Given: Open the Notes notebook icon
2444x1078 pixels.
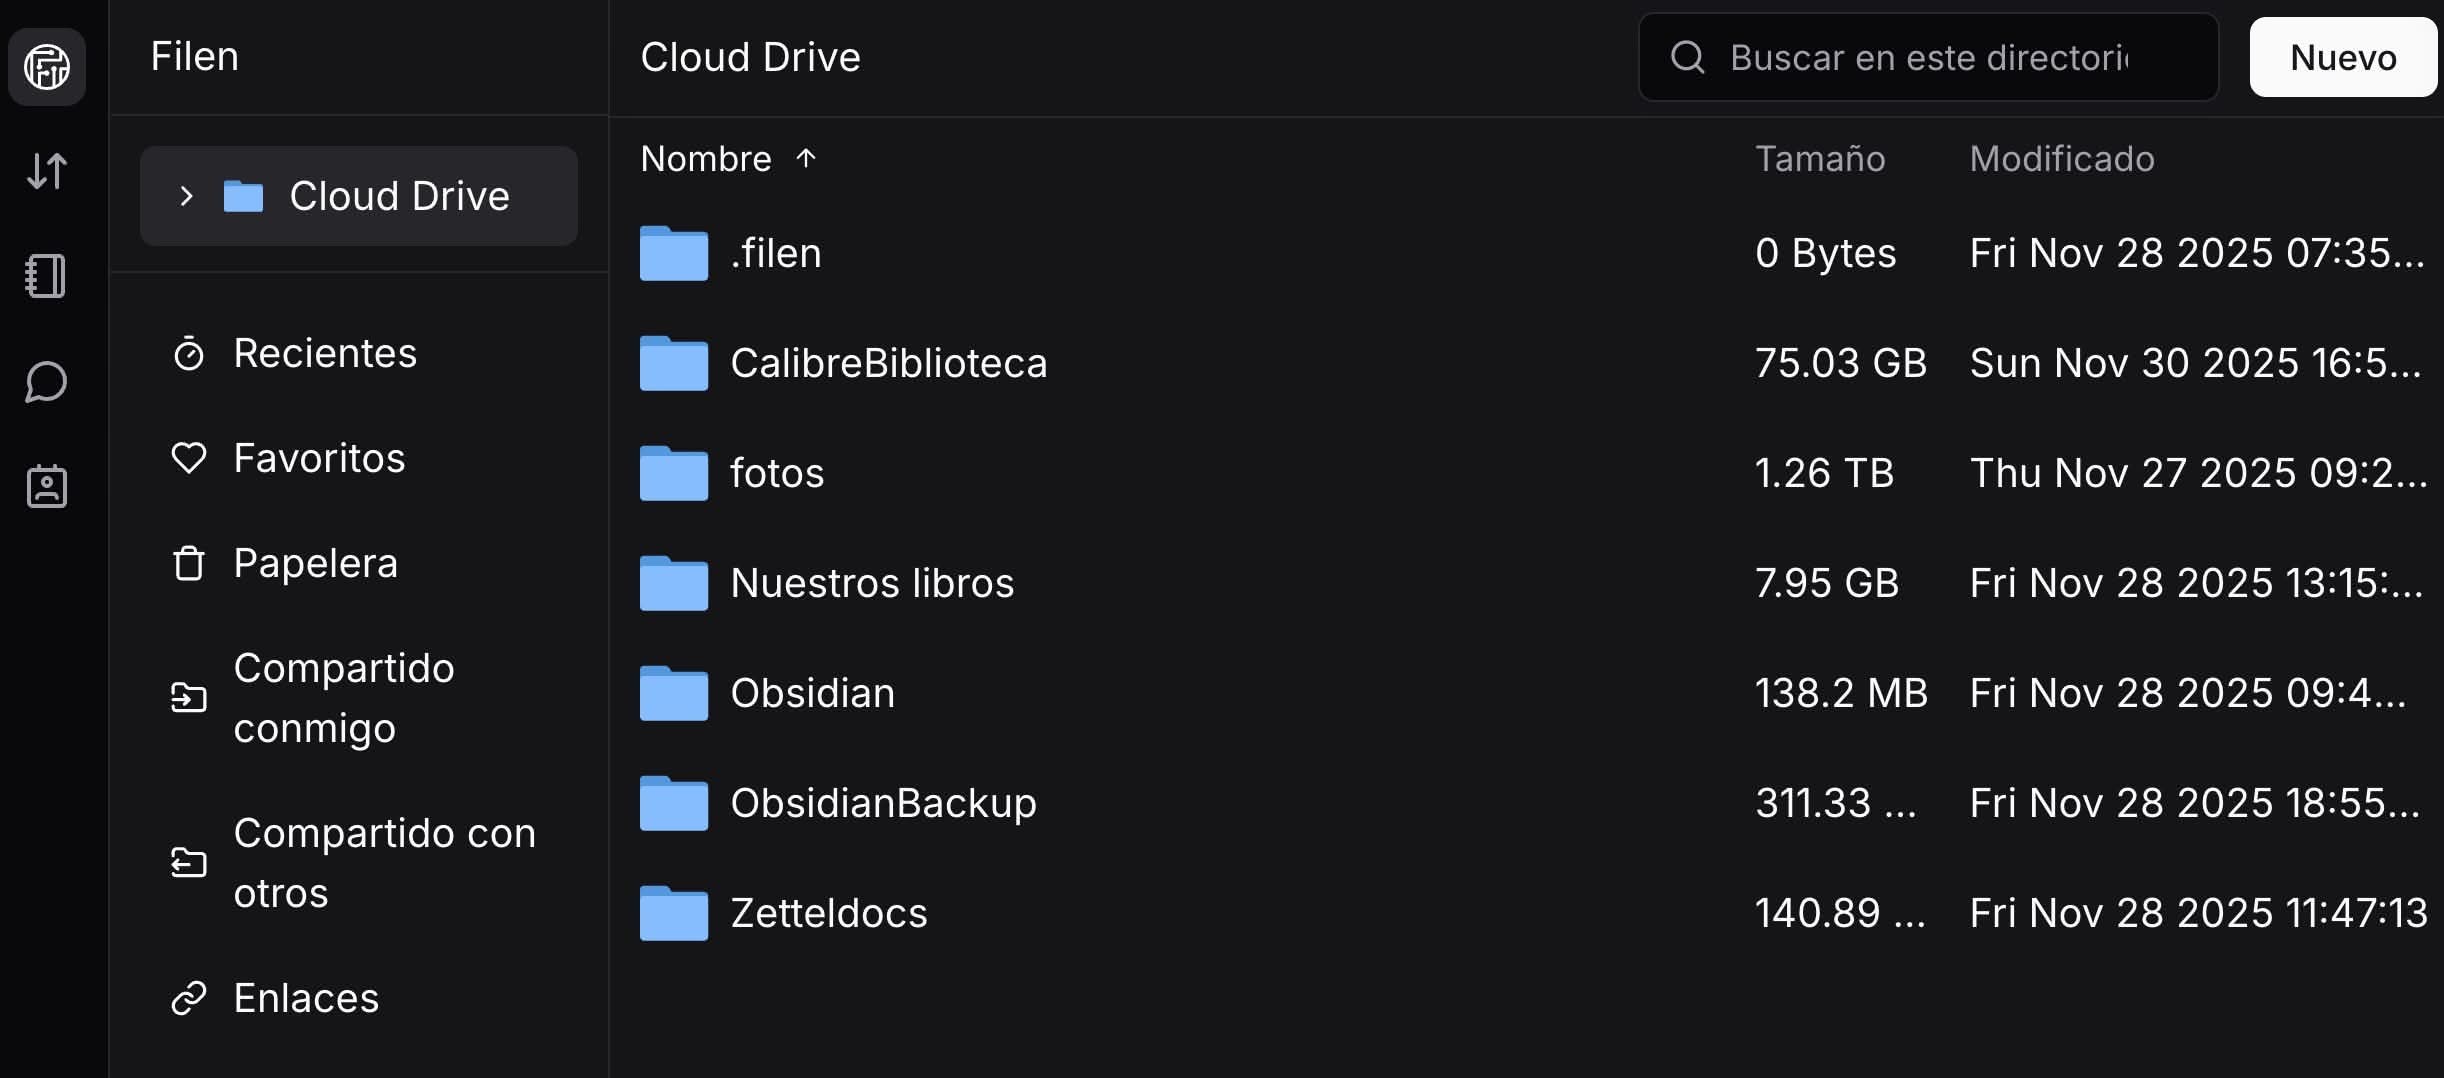Looking at the screenshot, I should (x=46, y=276).
